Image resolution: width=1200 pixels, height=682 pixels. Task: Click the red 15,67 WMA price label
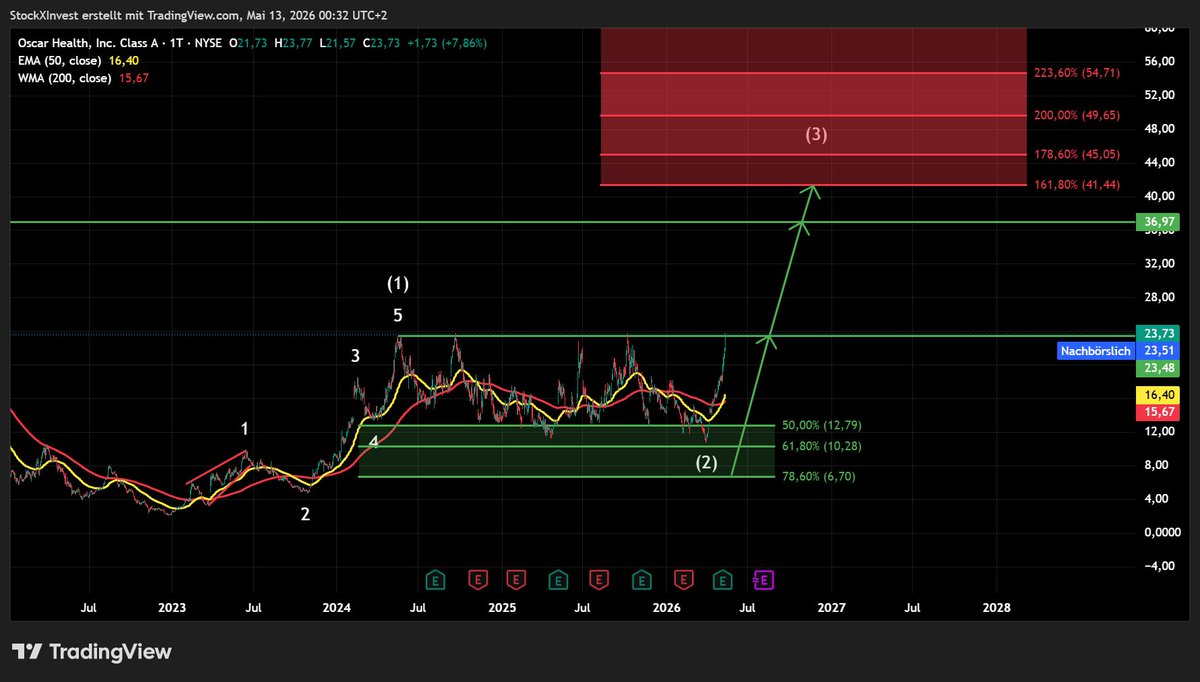[x=1158, y=412]
